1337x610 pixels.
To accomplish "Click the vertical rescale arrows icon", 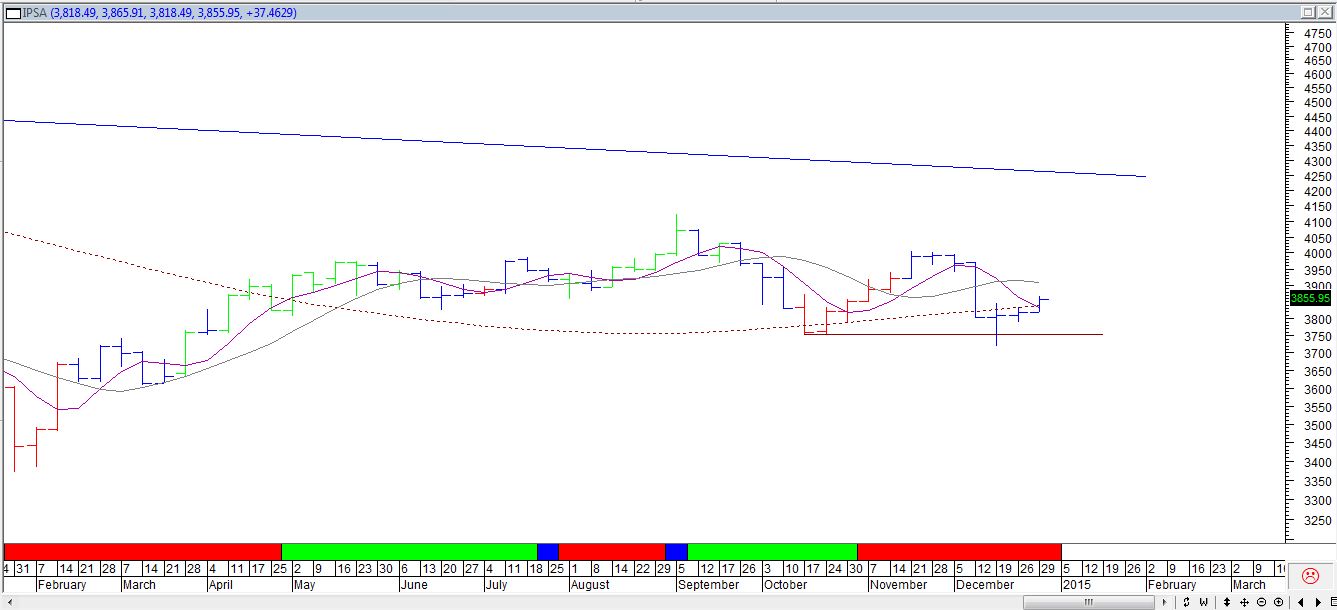I will pyautogui.click(x=1227, y=602).
